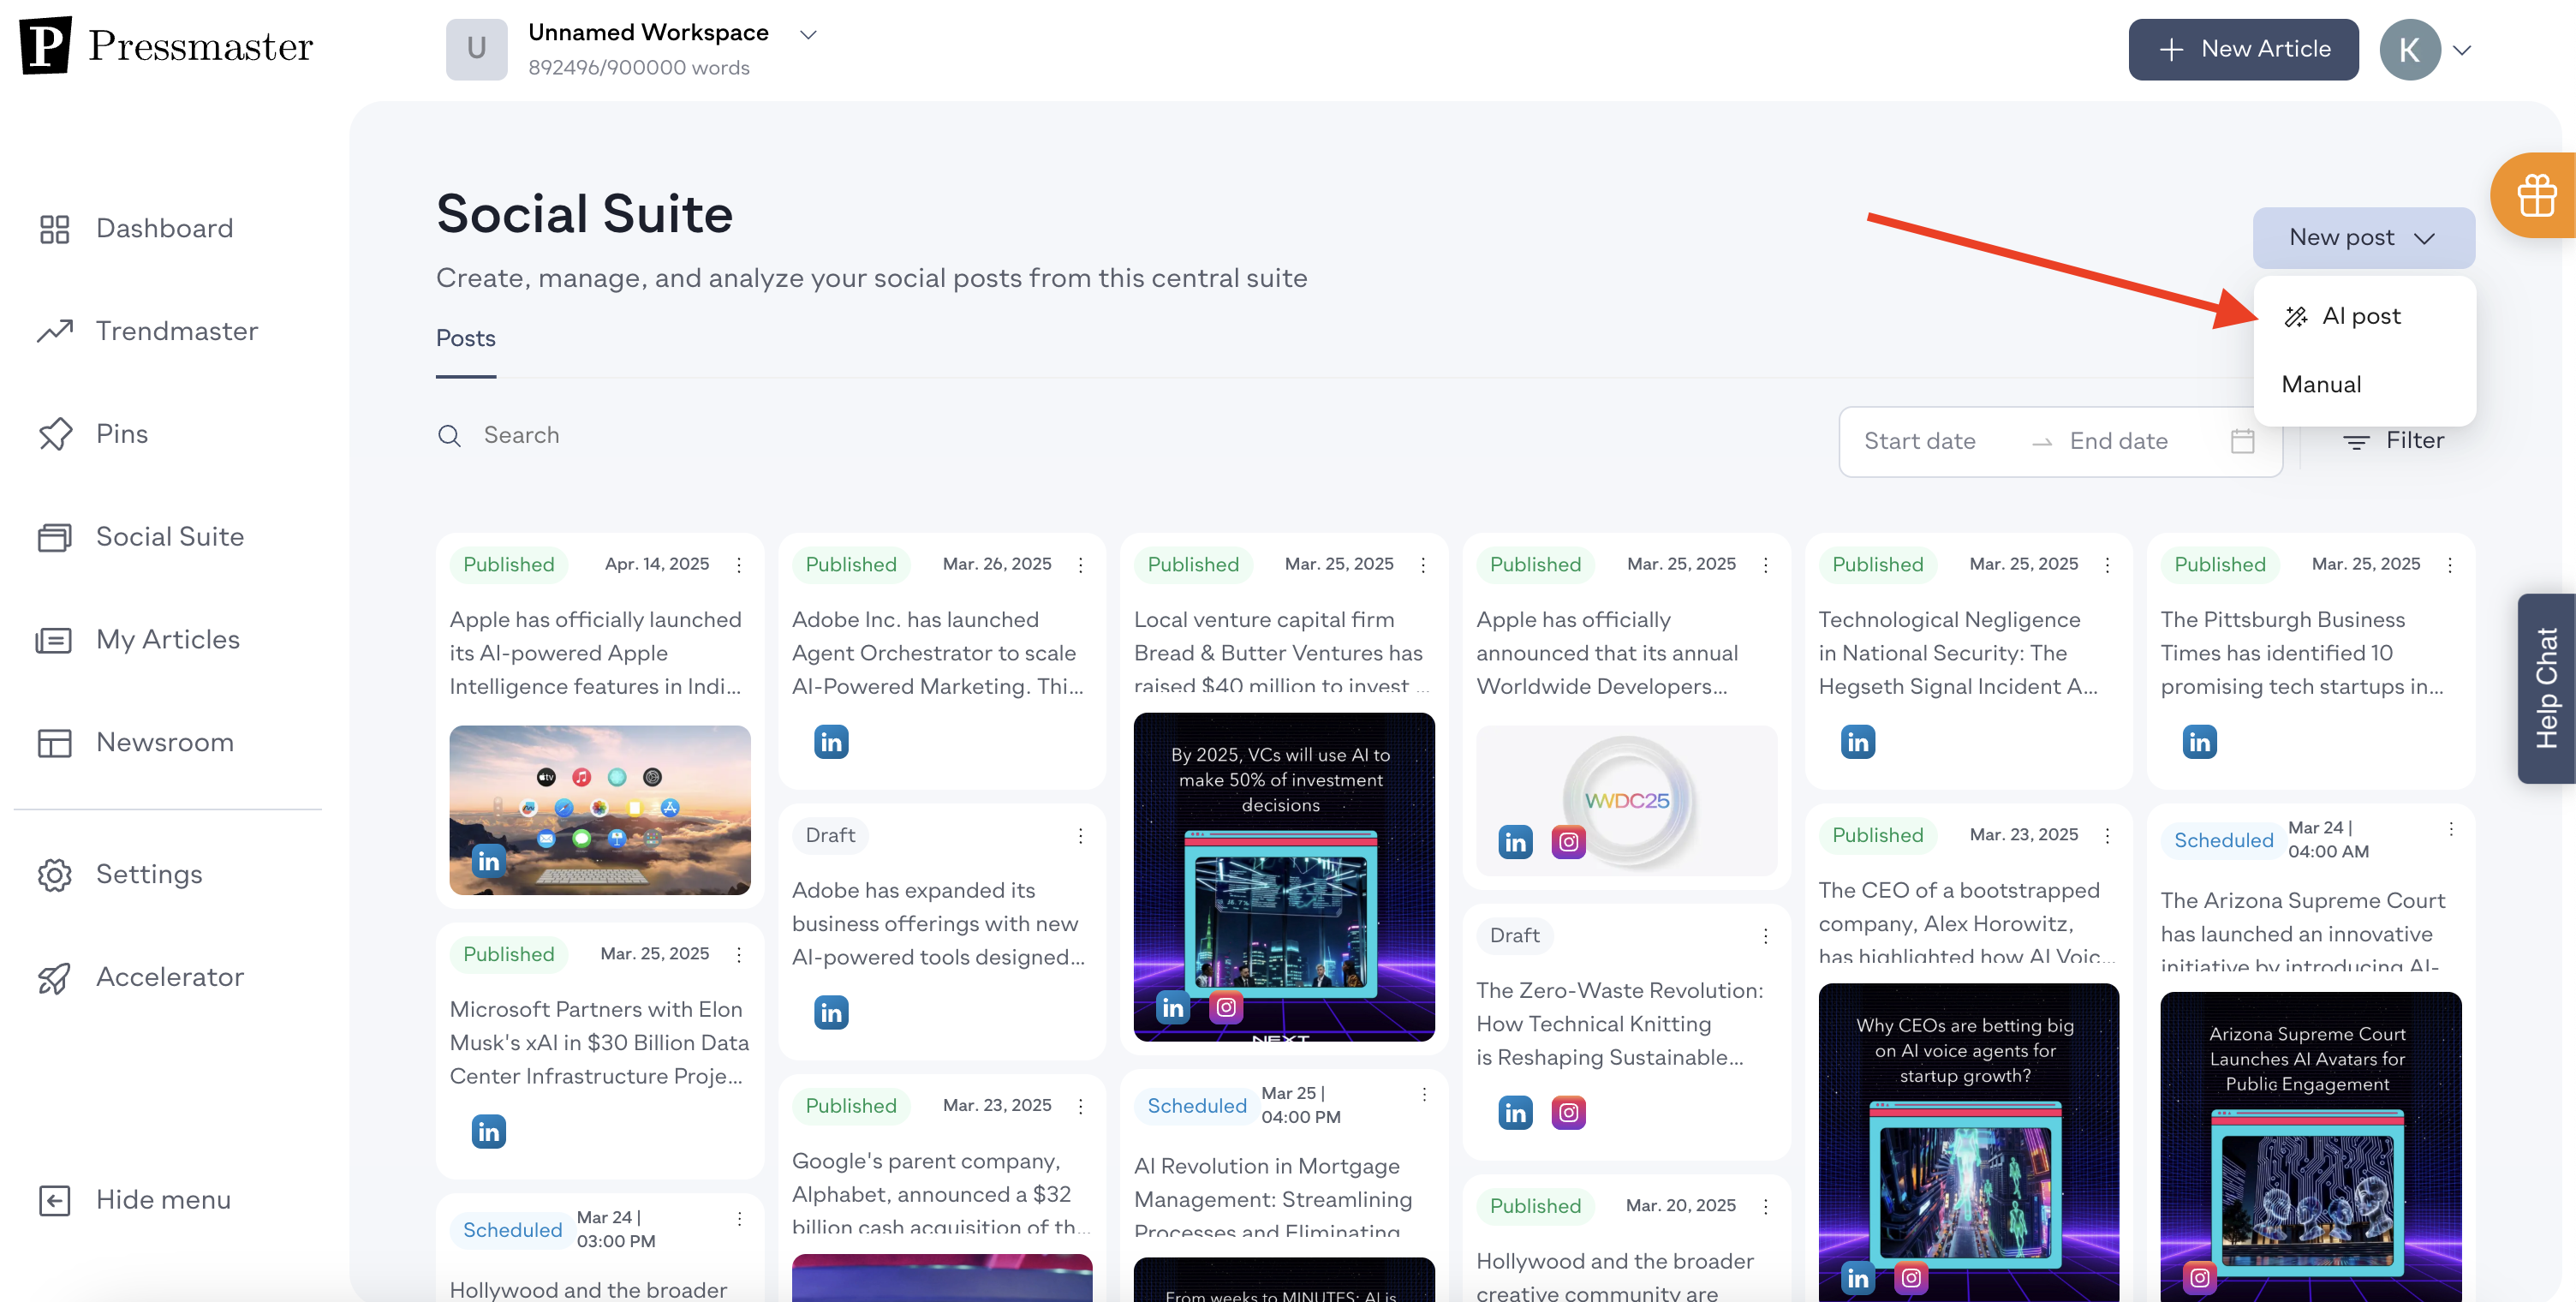Click 'Scheduled' badge on Mar 24 03:00 PM card
The image size is (2576, 1302).
coord(512,1230)
